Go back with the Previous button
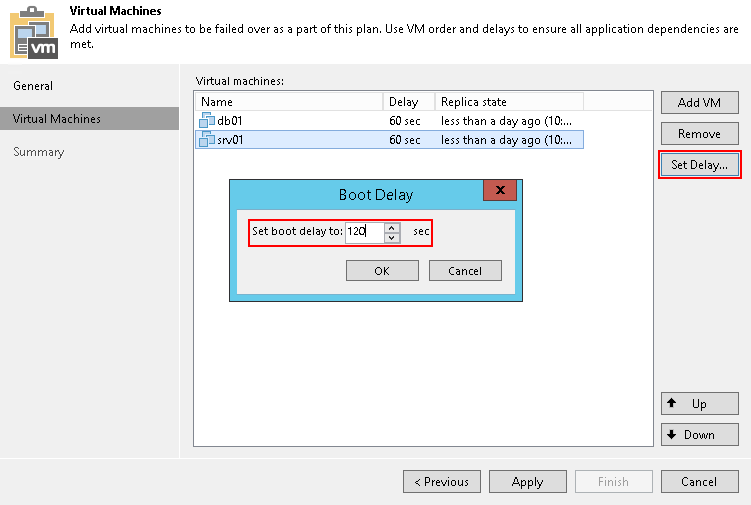The width and height of the screenshot is (751, 505). pos(441,482)
